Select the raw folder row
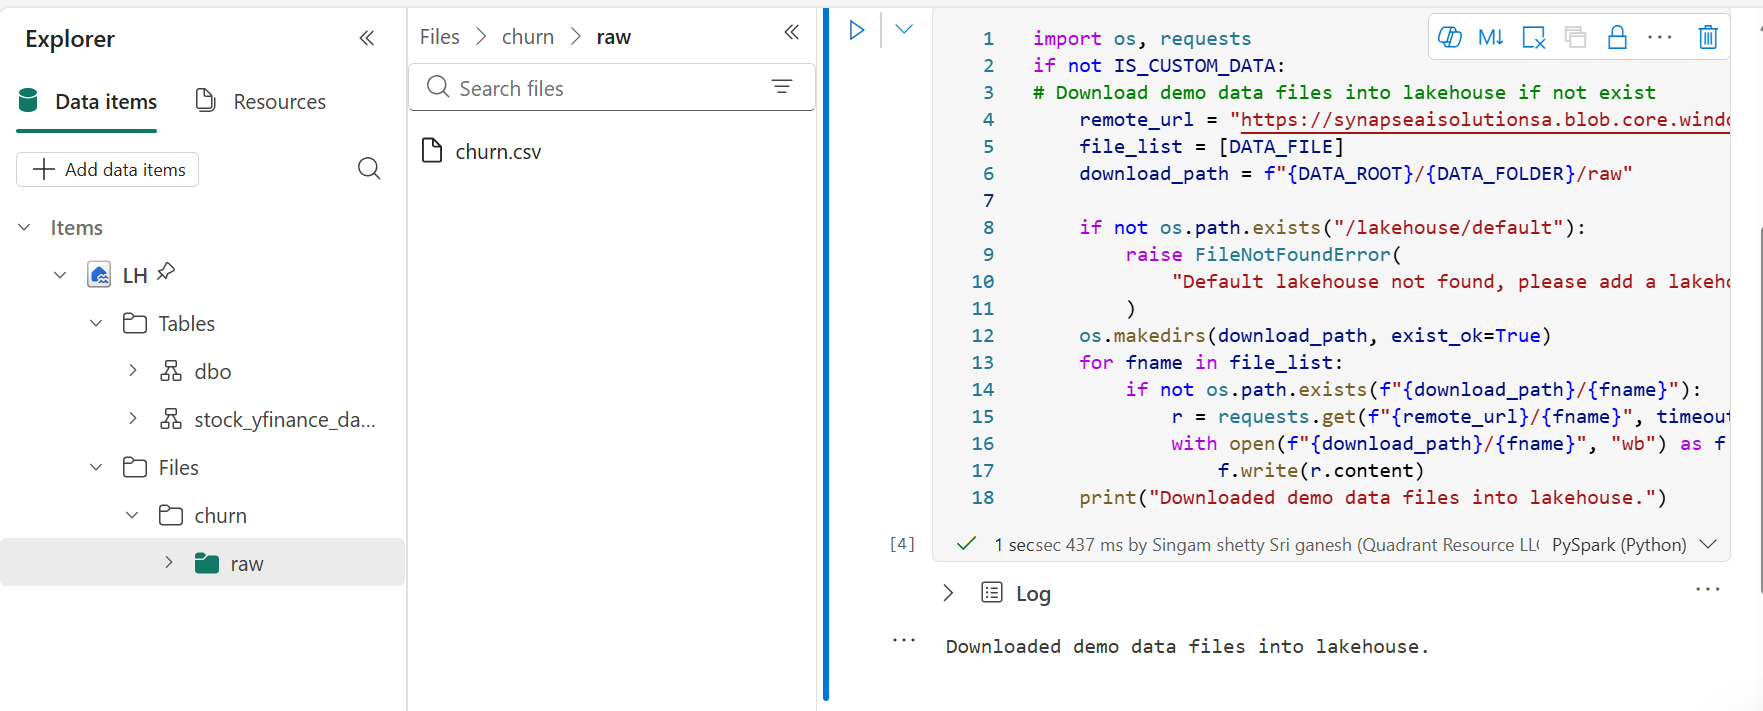 click(x=202, y=563)
